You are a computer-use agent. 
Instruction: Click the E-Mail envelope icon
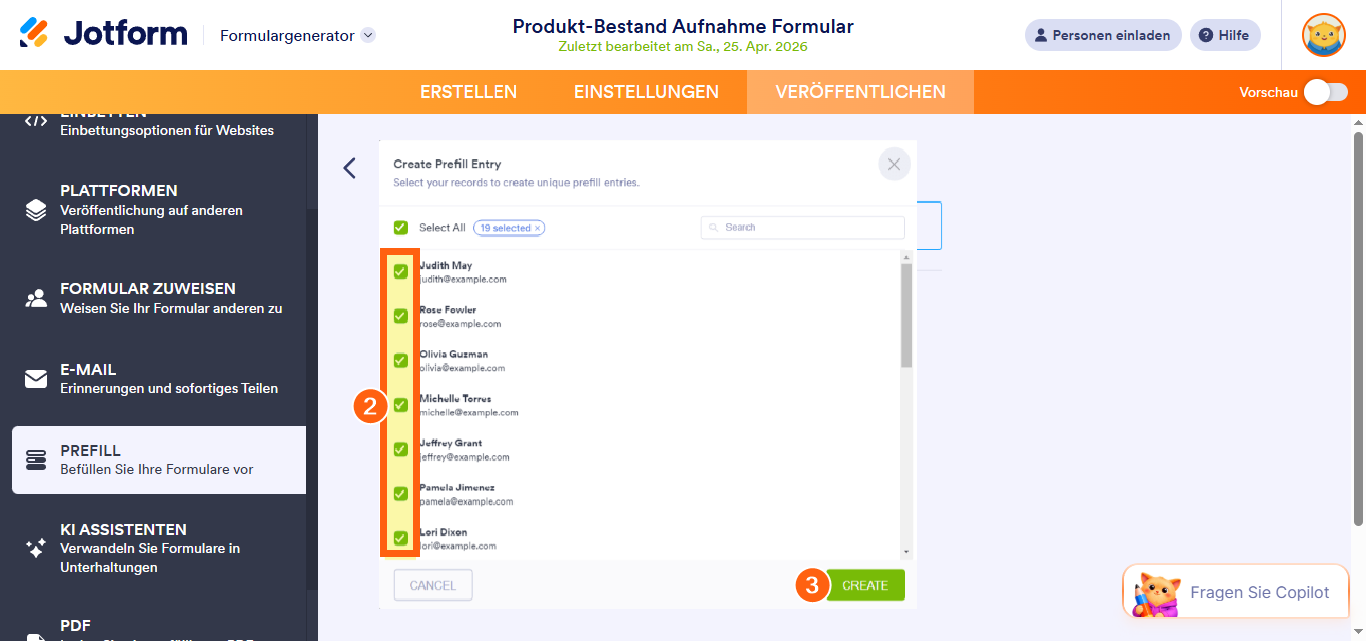(36, 379)
